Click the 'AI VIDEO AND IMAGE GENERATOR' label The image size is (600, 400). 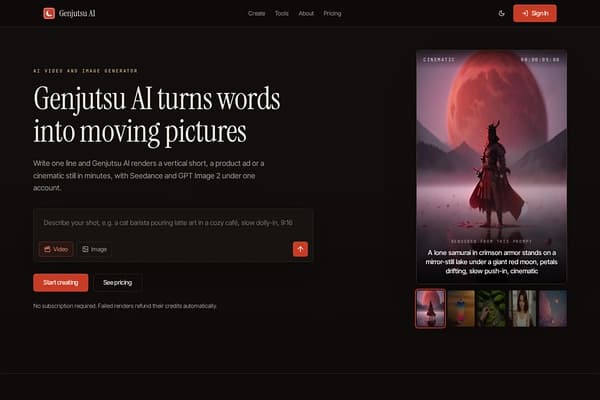point(85,71)
